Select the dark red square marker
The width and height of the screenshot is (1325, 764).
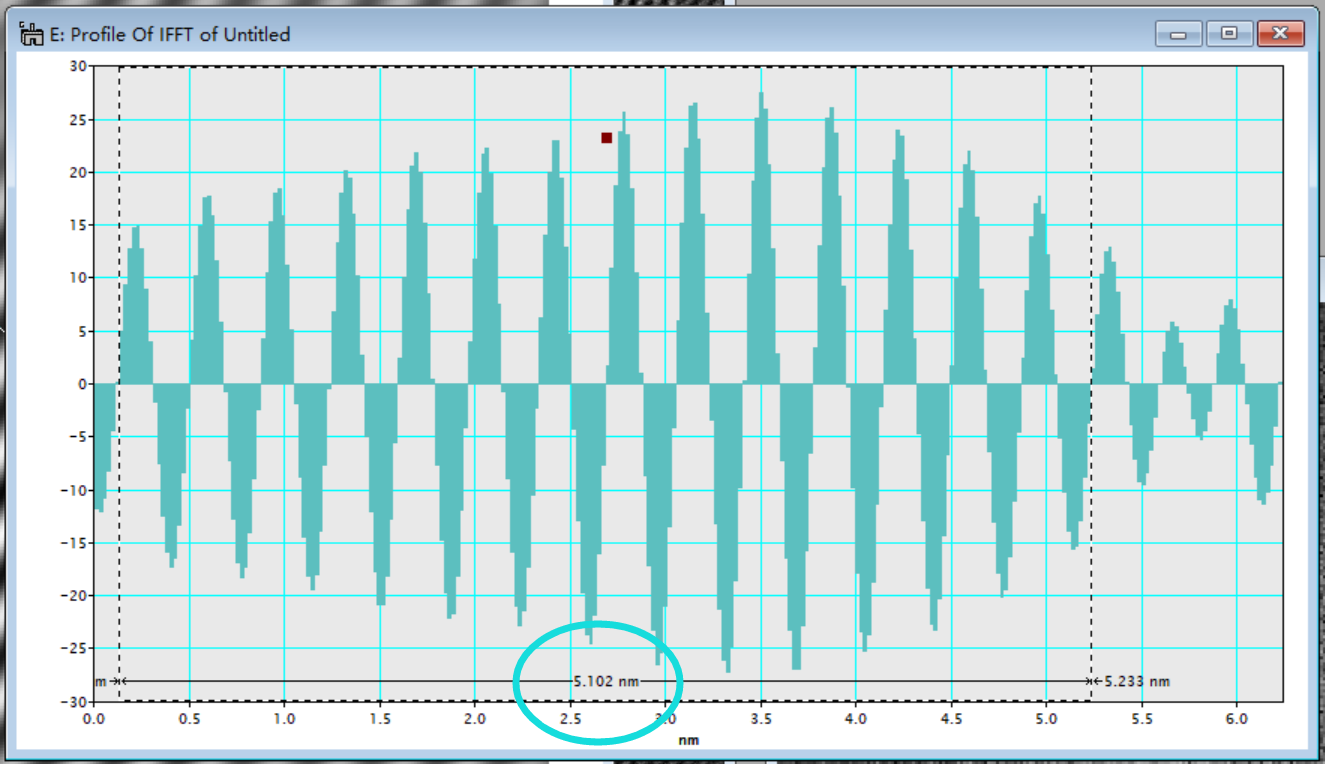[606, 138]
